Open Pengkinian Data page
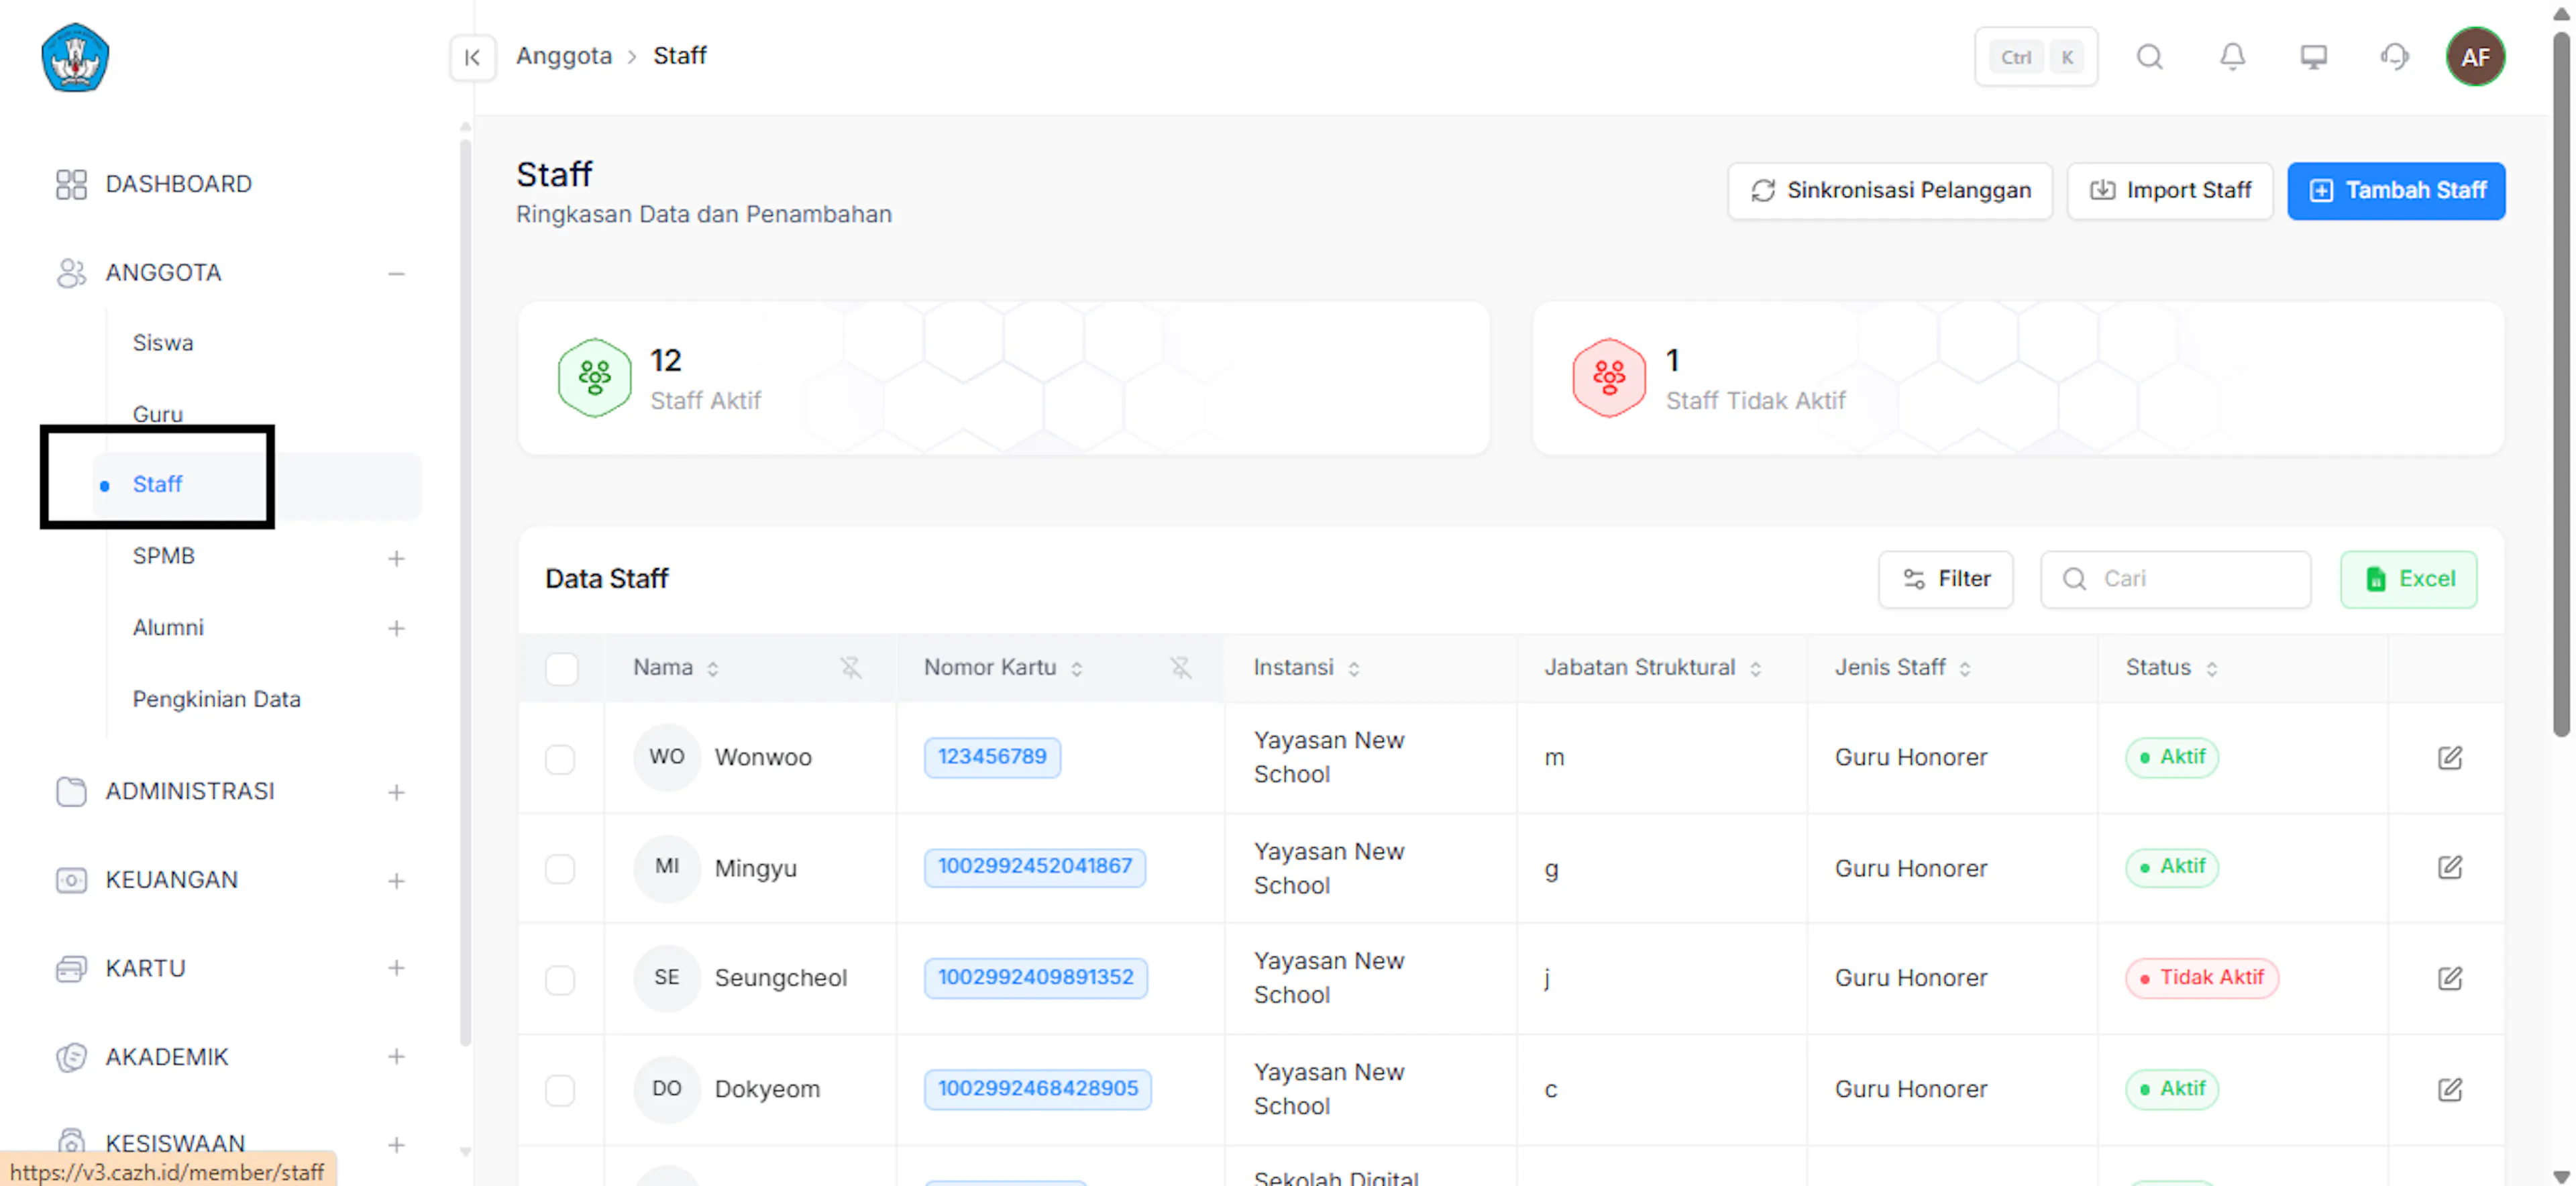The image size is (2576, 1186). pyautogui.click(x=217, y=699)
